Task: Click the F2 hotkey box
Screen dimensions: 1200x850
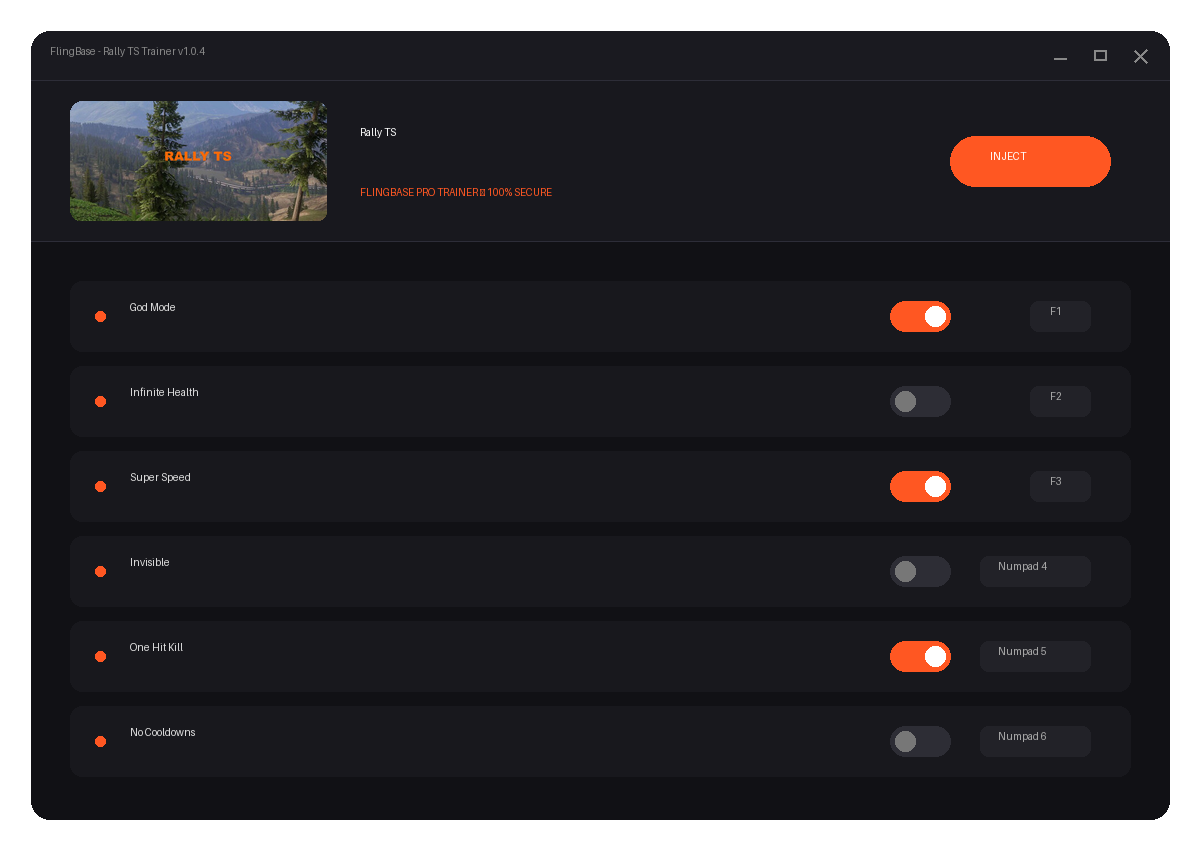Action: [1060, 401]
